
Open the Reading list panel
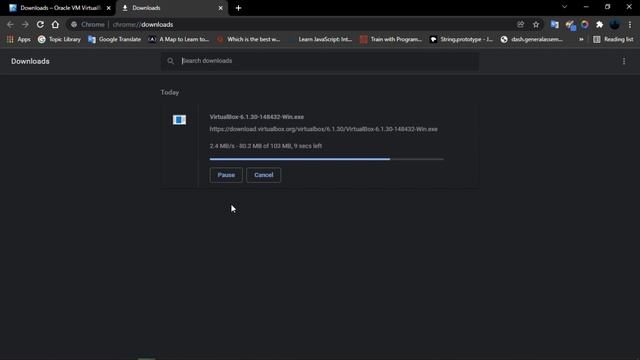pyautogui.click(x=613, y=39)
